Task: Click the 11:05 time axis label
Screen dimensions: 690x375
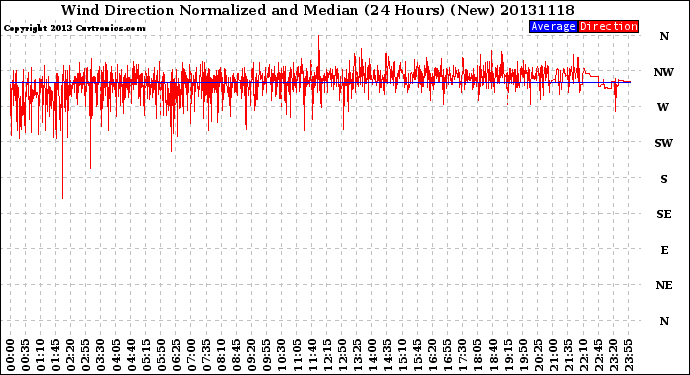Action: pos(297,355)
